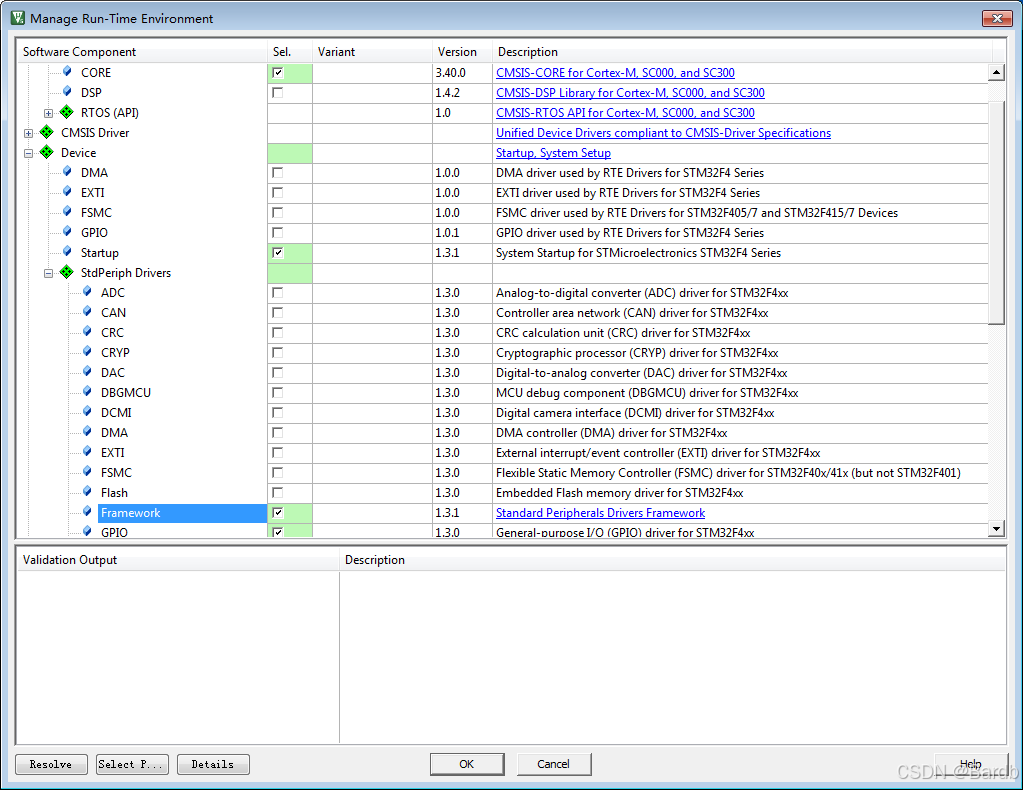
Task: Enable the CRYP driver checkbox
Action: tap(278, 352)
